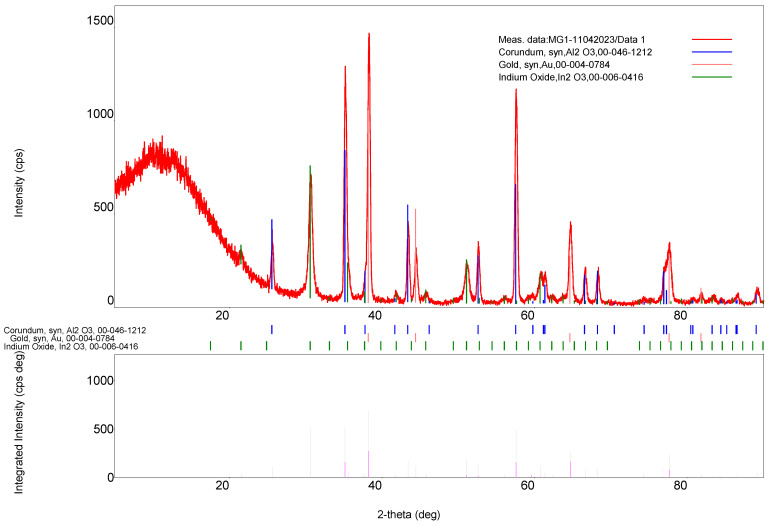Select the Corundum legend entry text in upper plot
770x526 pixels.
[569, 51]
